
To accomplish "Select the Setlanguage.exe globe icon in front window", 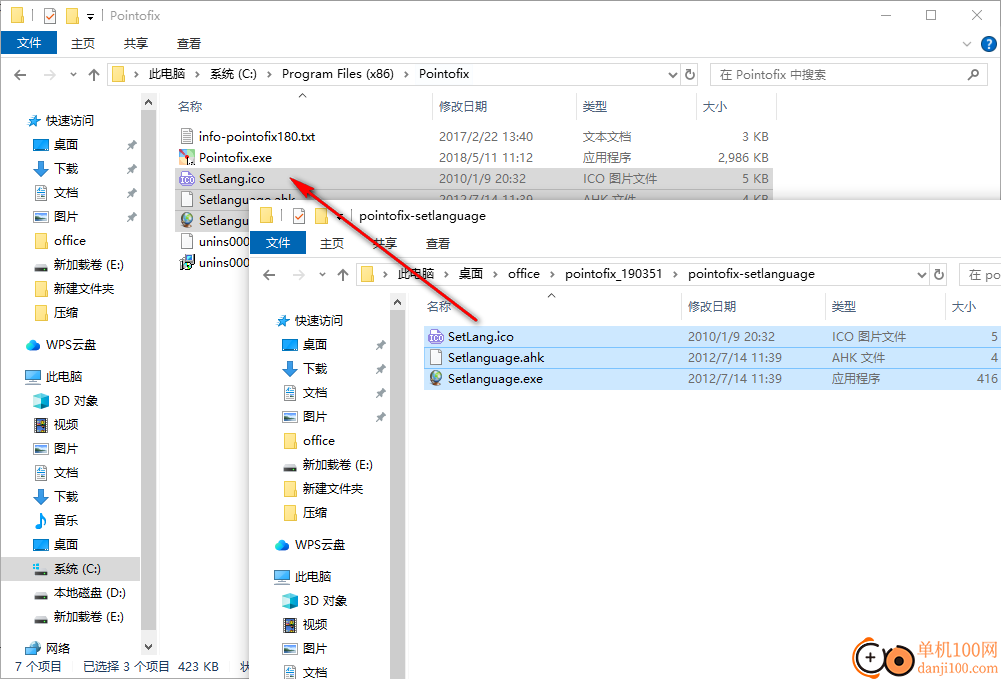I will coord(436,378).
